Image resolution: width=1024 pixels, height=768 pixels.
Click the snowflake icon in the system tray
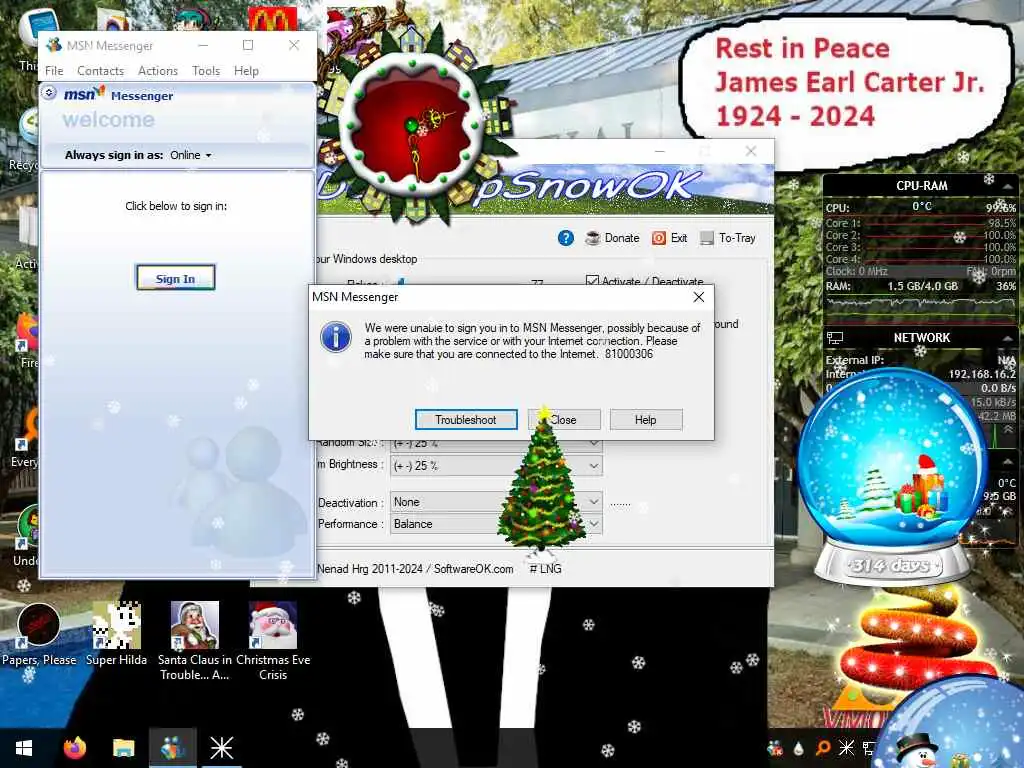coord(846,748)
